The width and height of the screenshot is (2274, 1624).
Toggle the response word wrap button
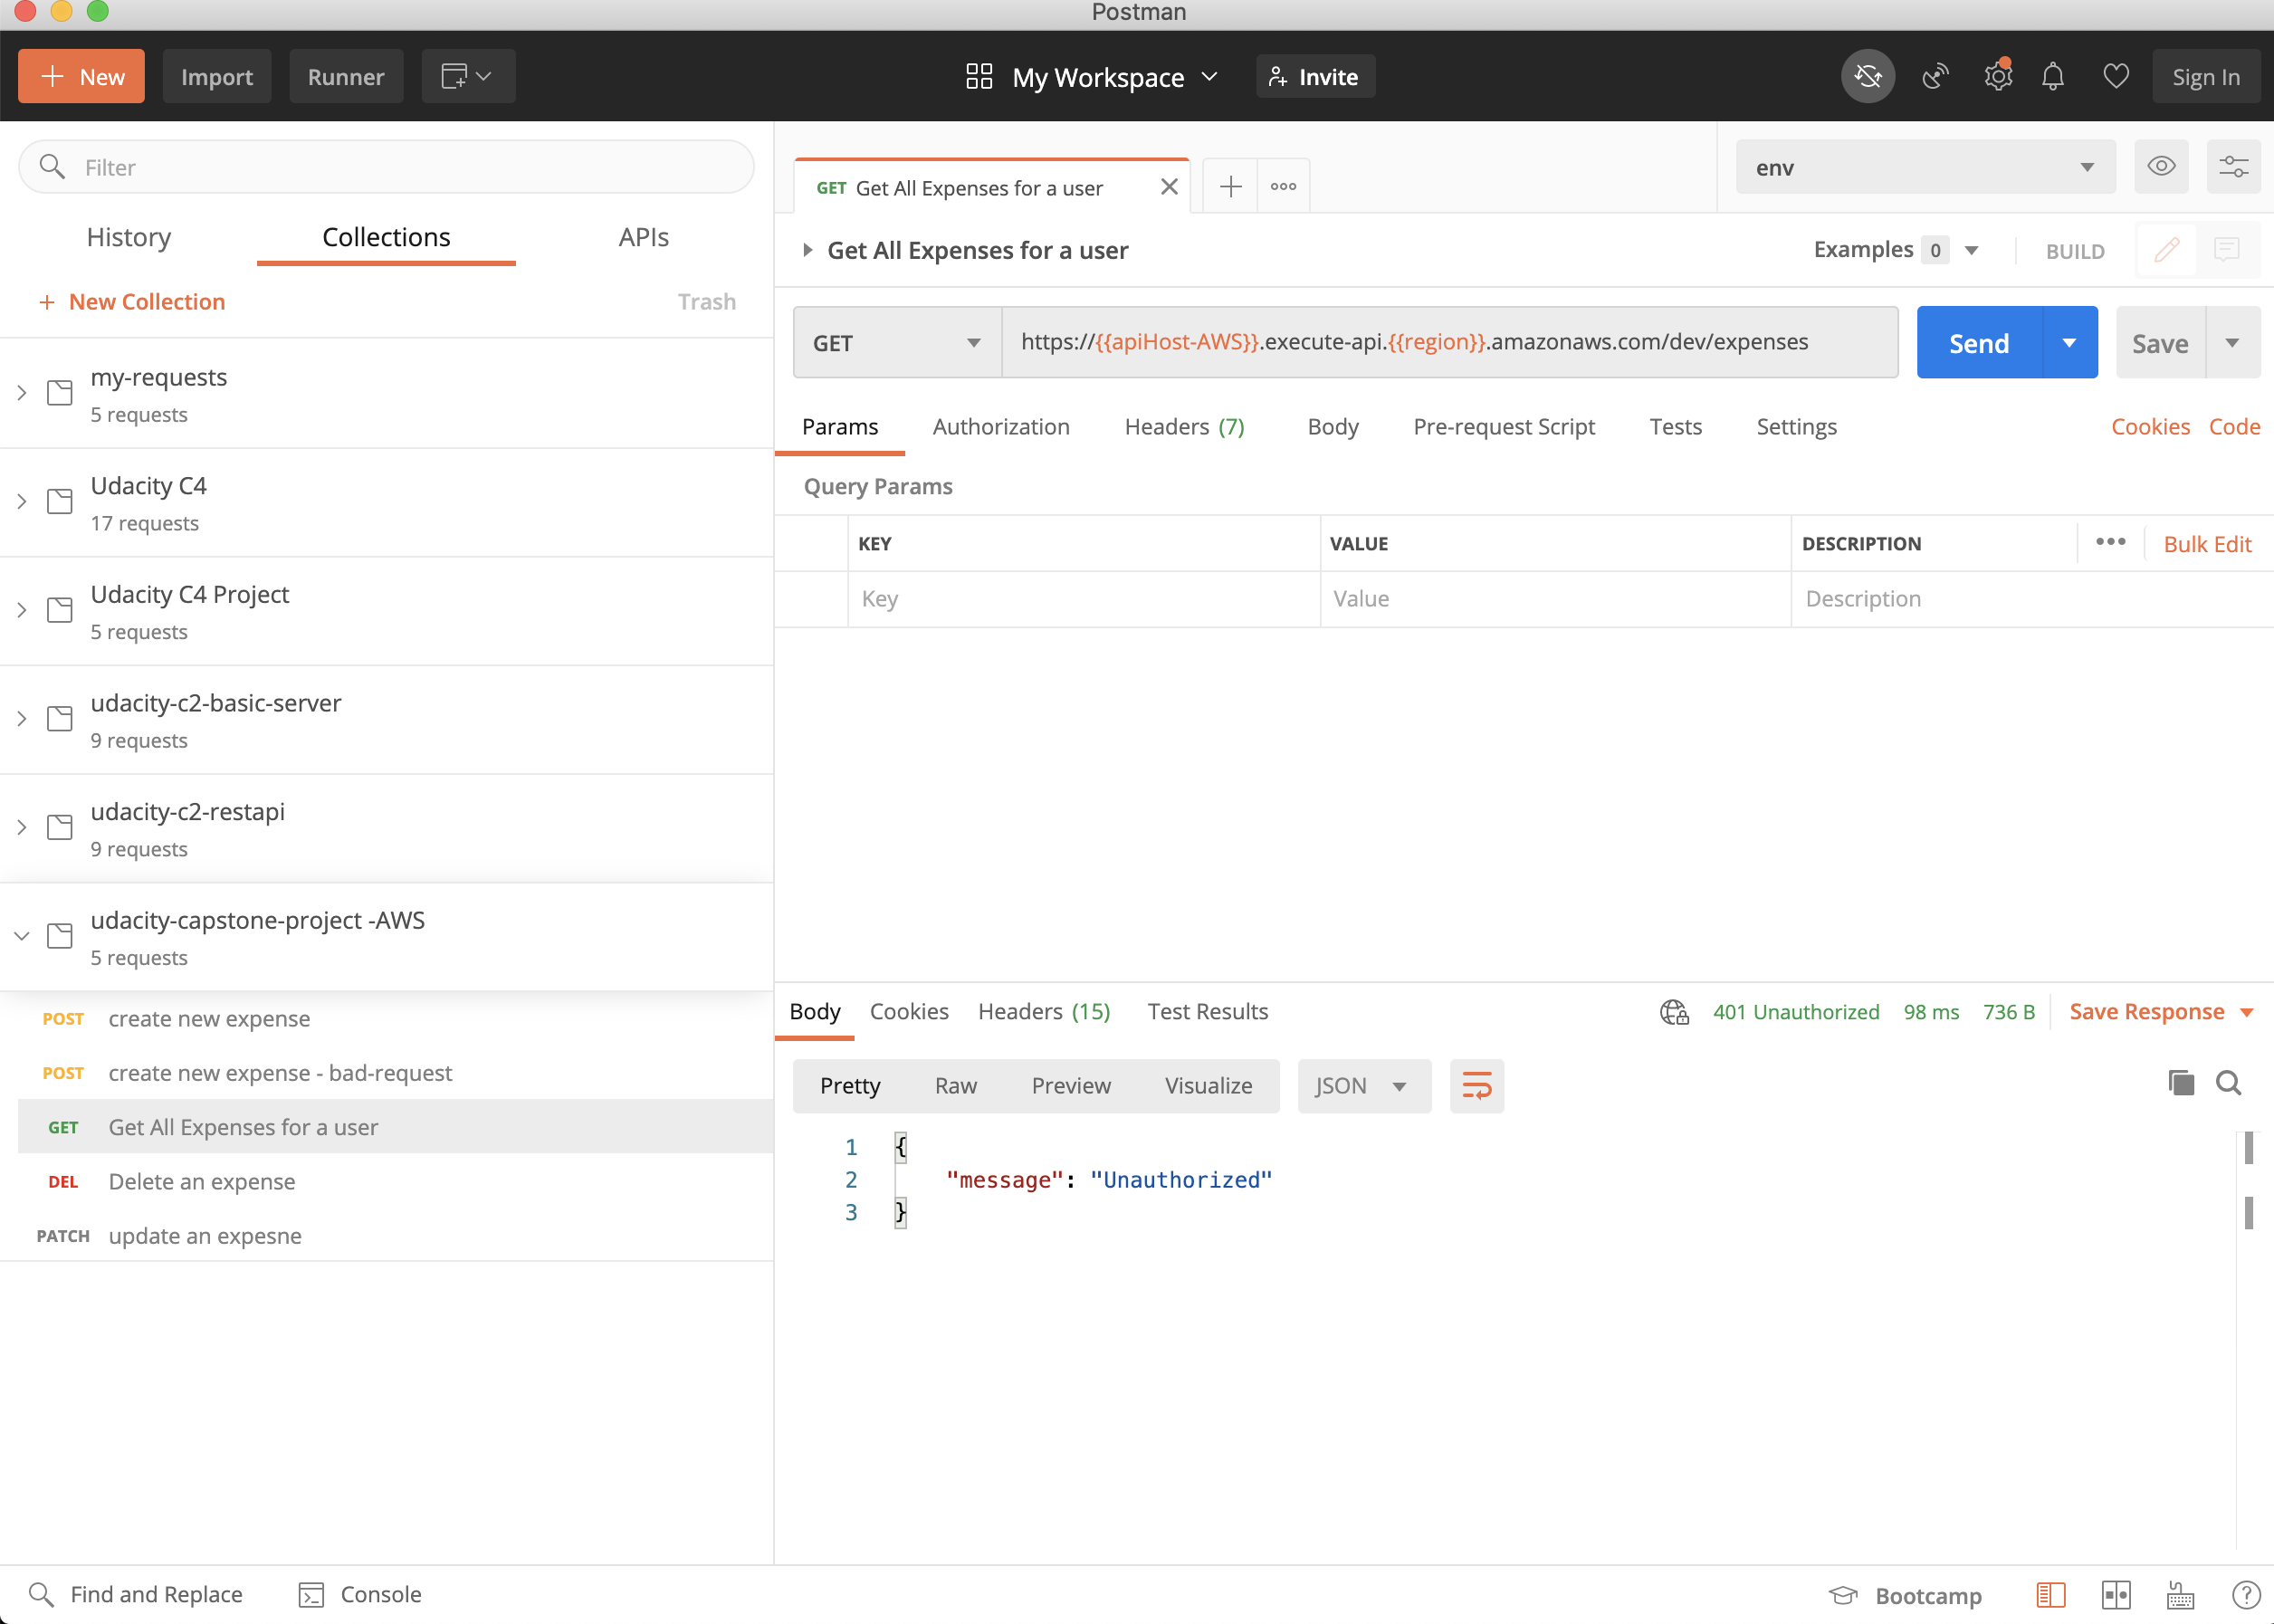[x=1476, y=1085]
